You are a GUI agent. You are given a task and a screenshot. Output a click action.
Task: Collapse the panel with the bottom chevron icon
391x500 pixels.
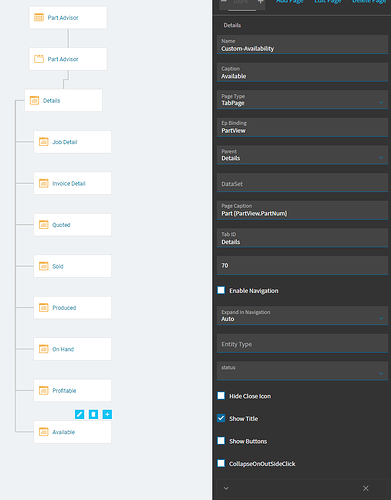tap(226, 488)
